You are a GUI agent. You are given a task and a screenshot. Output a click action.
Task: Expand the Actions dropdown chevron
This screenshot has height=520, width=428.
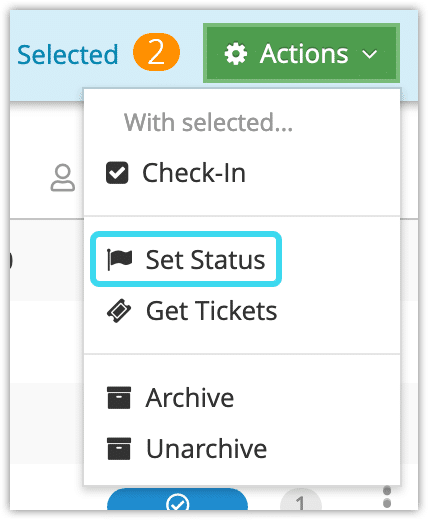(369, 54)
